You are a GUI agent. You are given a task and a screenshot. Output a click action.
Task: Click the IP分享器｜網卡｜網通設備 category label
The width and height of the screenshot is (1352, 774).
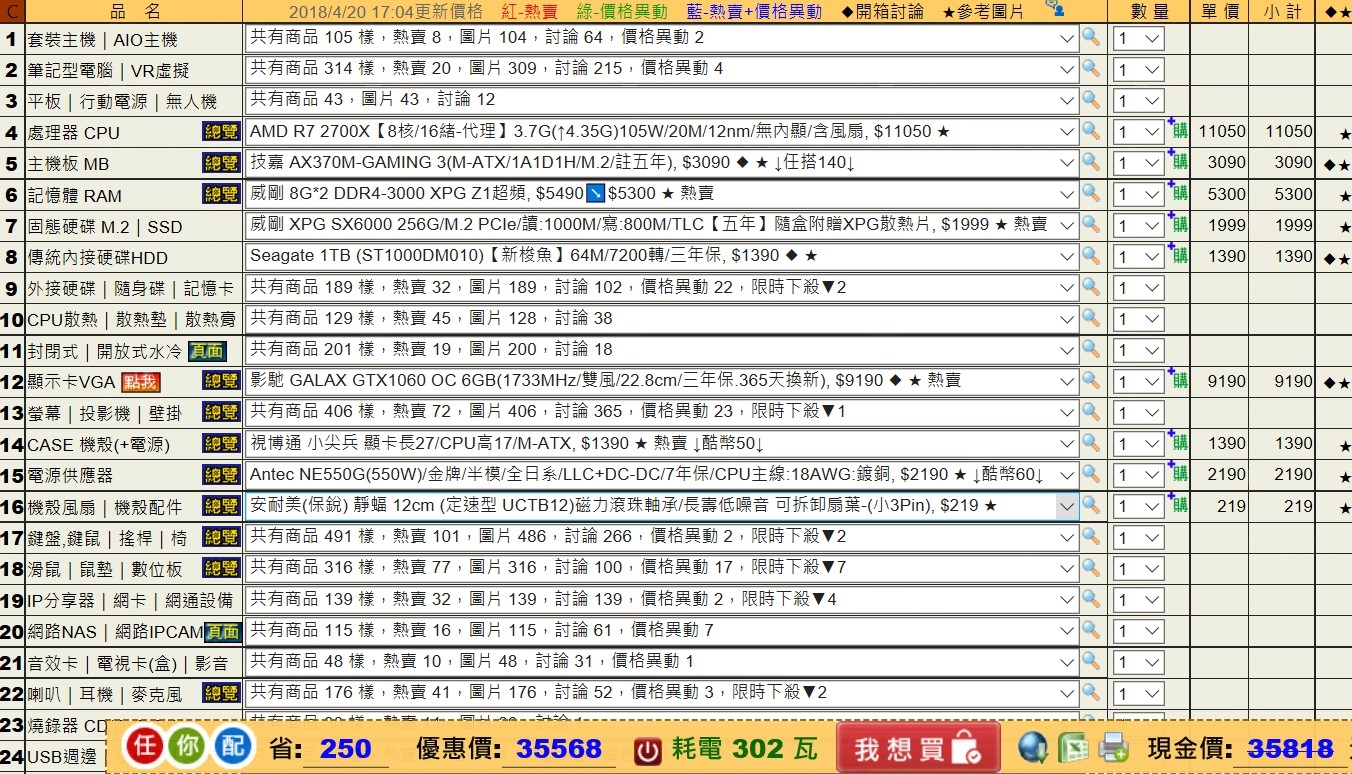click(x=130, y=600)
